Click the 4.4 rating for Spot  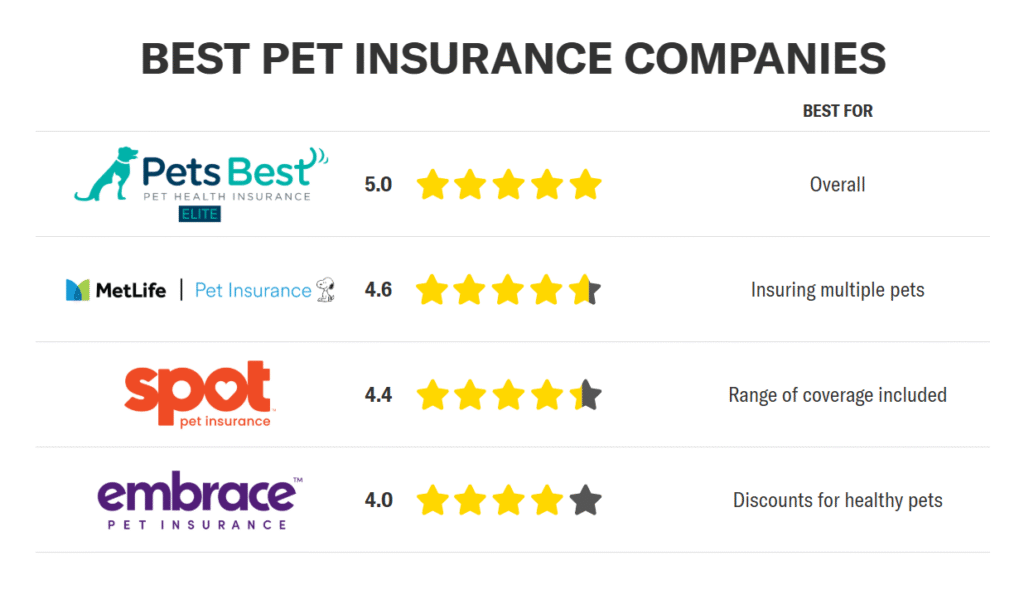click(x=378, y=395)
